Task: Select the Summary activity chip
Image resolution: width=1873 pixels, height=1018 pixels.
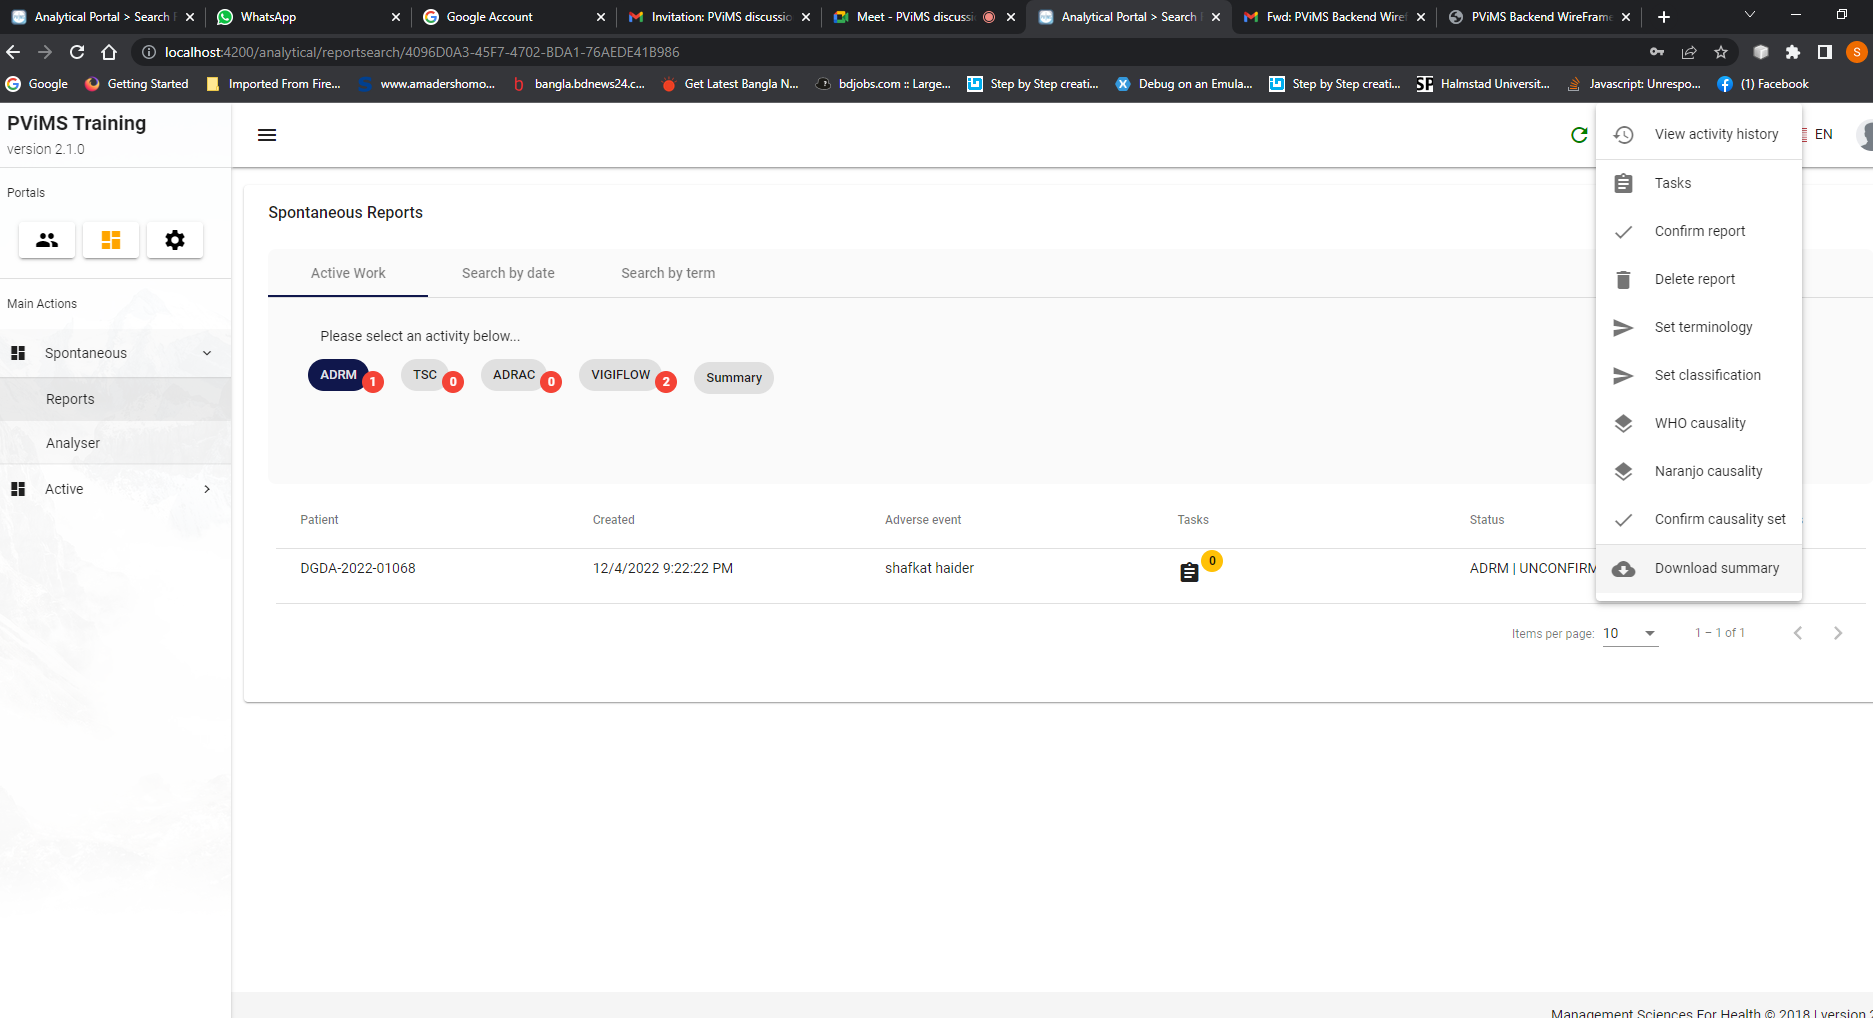Action: (x=733, y=378)
